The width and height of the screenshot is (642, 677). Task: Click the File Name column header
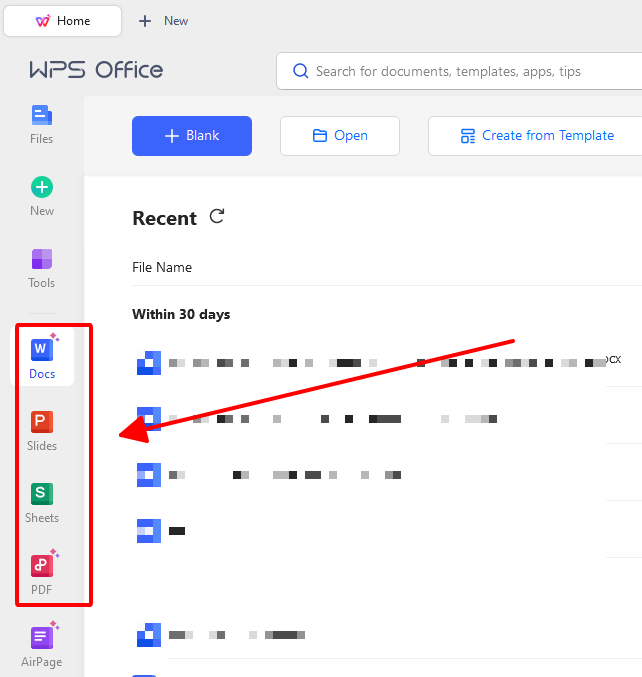pos(162,267)
